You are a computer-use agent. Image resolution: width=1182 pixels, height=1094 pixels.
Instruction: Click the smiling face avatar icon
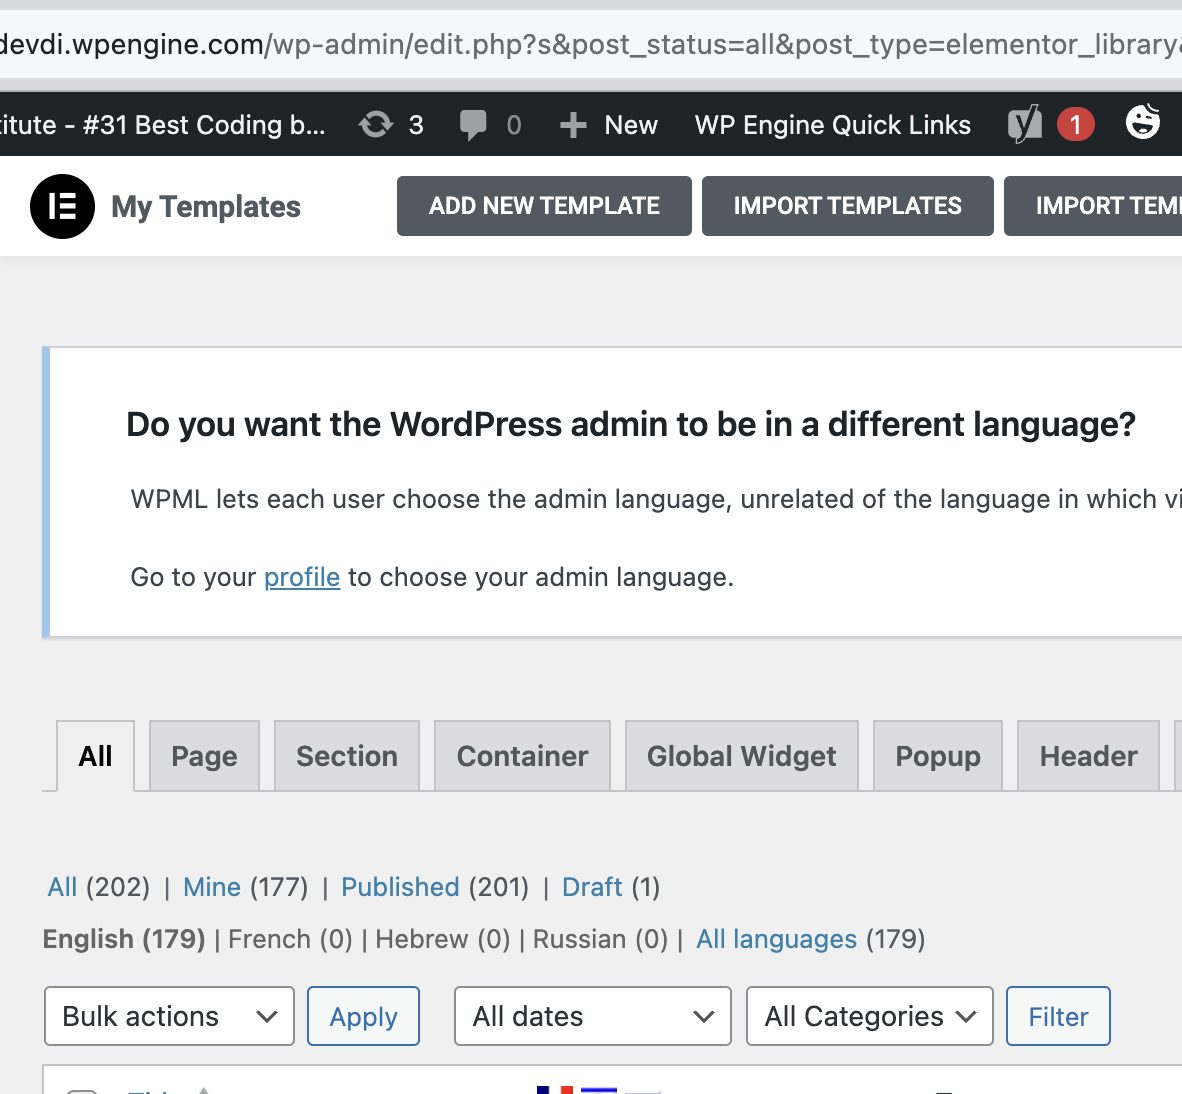[1143, 121]
